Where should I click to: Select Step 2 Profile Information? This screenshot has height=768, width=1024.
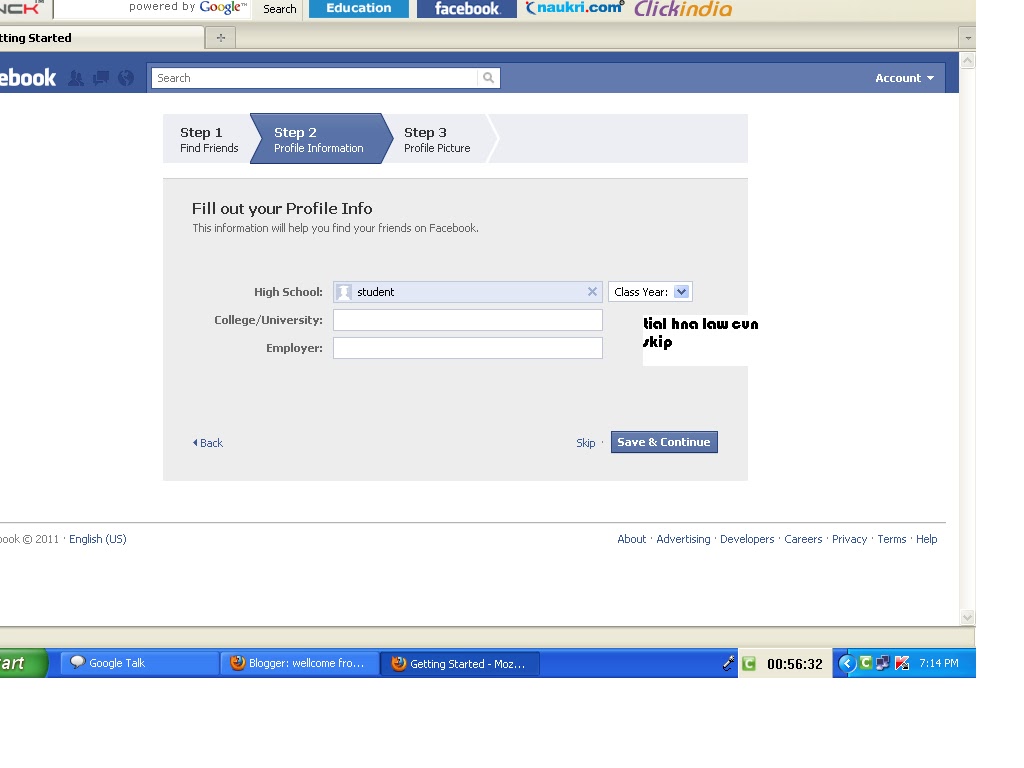click(x=319, y=139)
